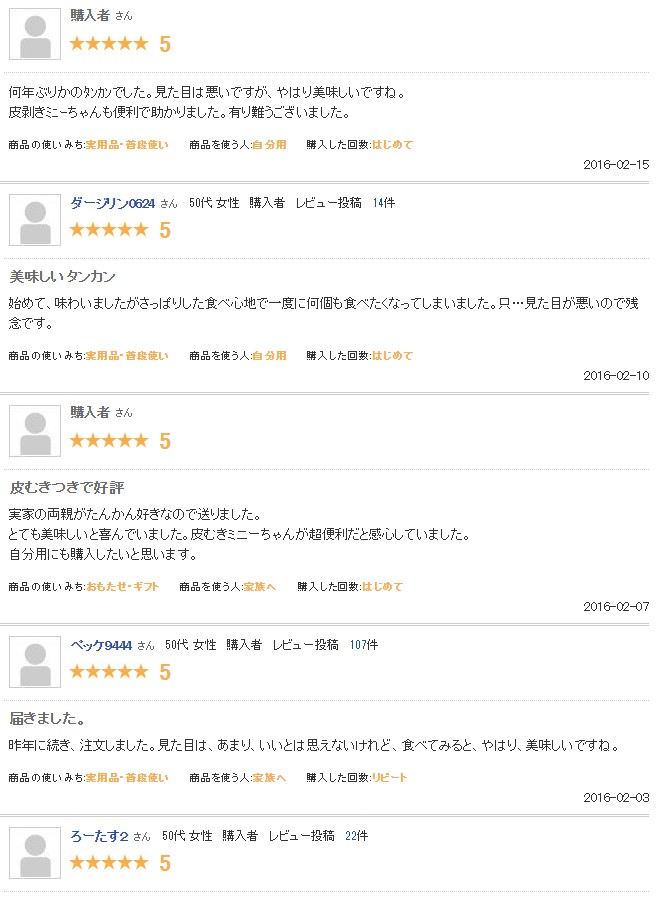Click the 美味しいタンカン review title

click(62, 276)
